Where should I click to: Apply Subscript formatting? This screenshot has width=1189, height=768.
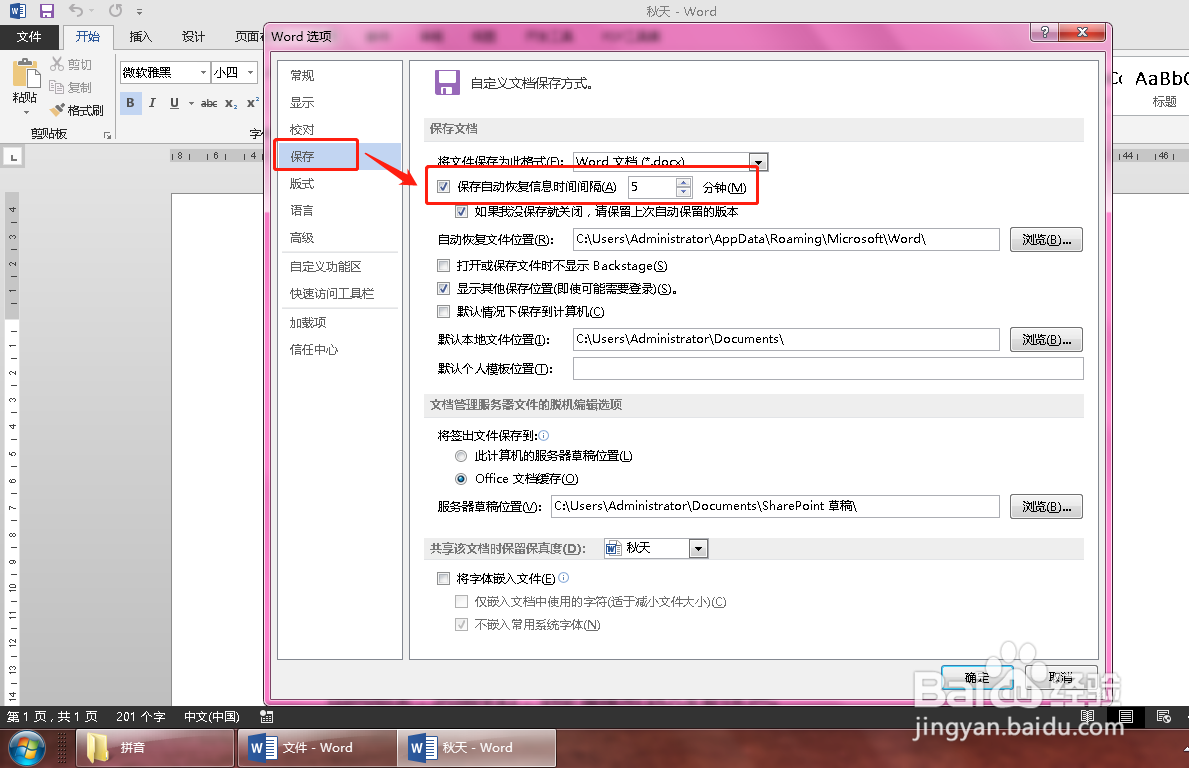pyautogui.click(x=231, y=103)
